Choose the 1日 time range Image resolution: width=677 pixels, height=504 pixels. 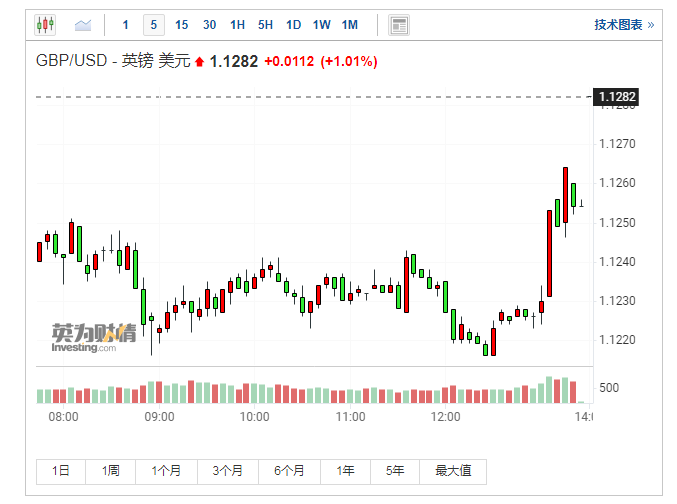pyautogui.click(x=61, y=471)
